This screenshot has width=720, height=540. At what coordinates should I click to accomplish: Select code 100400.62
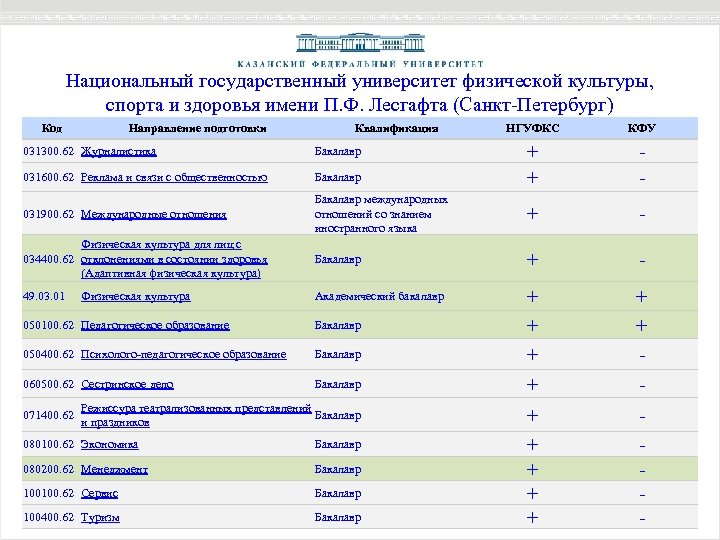(x=49, y=518)
